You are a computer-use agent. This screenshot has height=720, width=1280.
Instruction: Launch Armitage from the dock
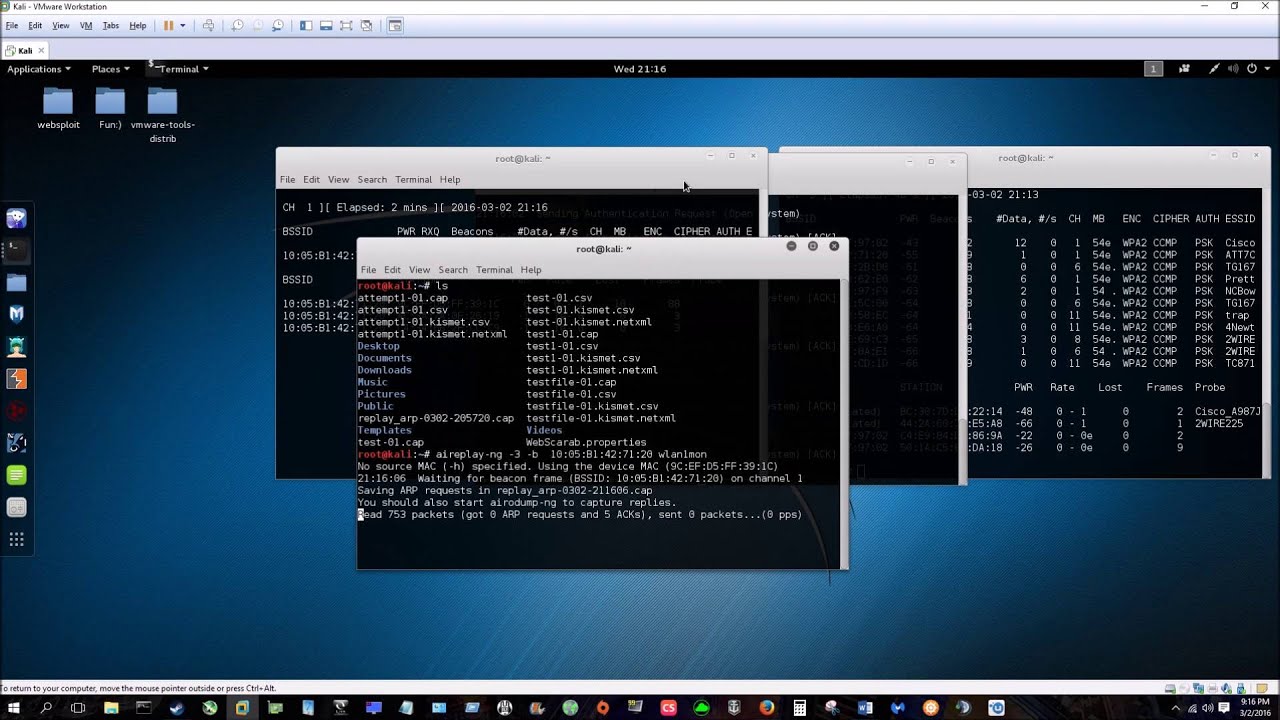pos(17,347)
